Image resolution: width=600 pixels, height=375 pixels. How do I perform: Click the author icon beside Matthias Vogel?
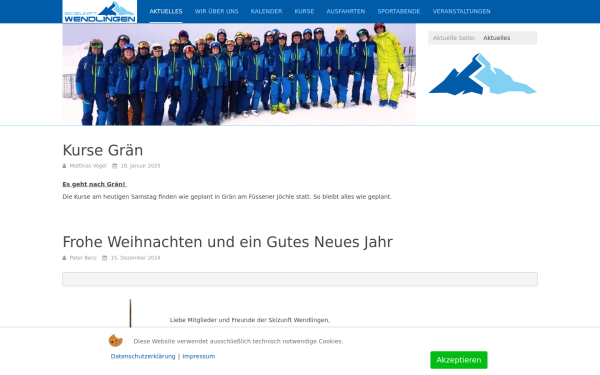pyautogui.click(x=64, y=166)
